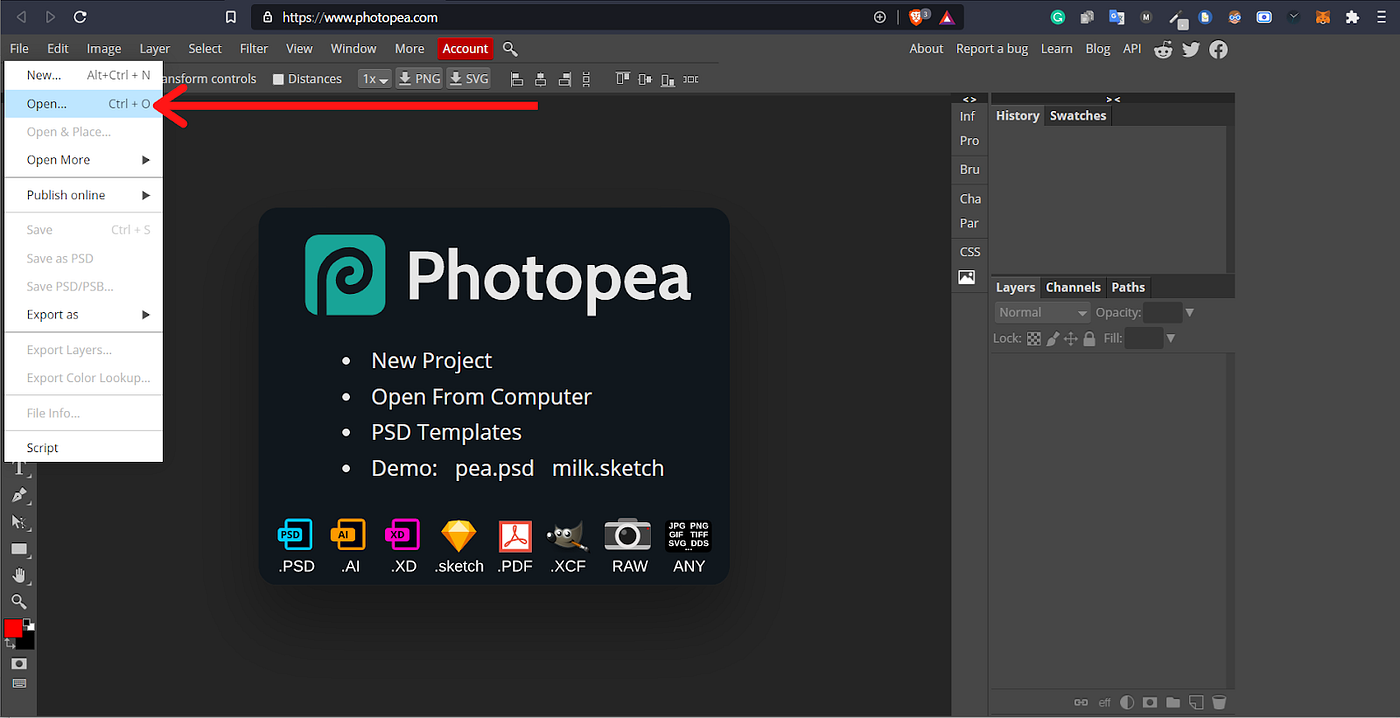This screenshot has width=1400, height=718.
Task: Click the delete layer trash icon
Action: click(1219, 703)
